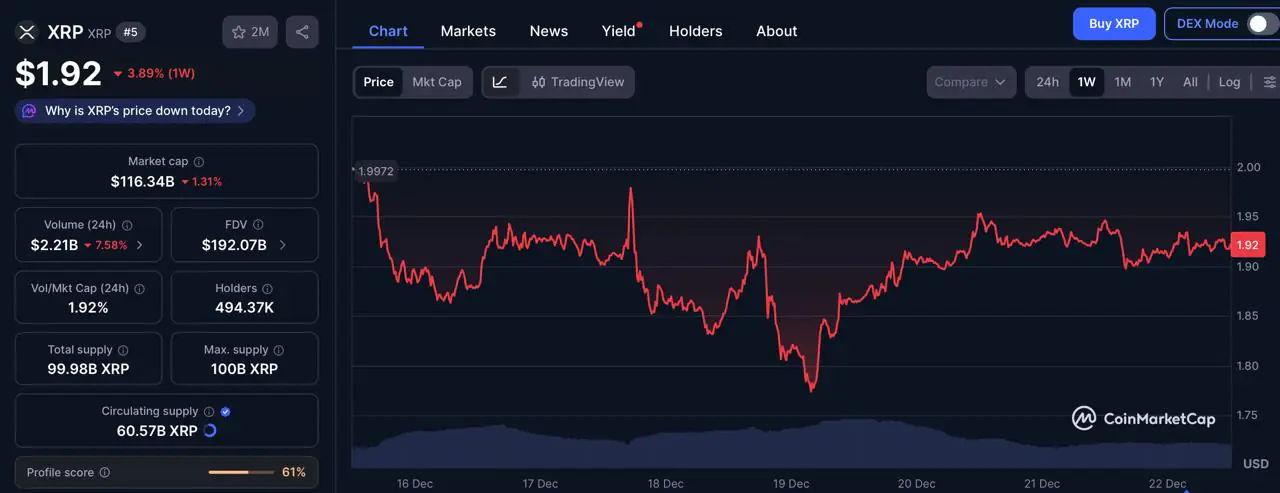
Task: Open chart settings sliders icon
Action: (x=1269, y=82)
